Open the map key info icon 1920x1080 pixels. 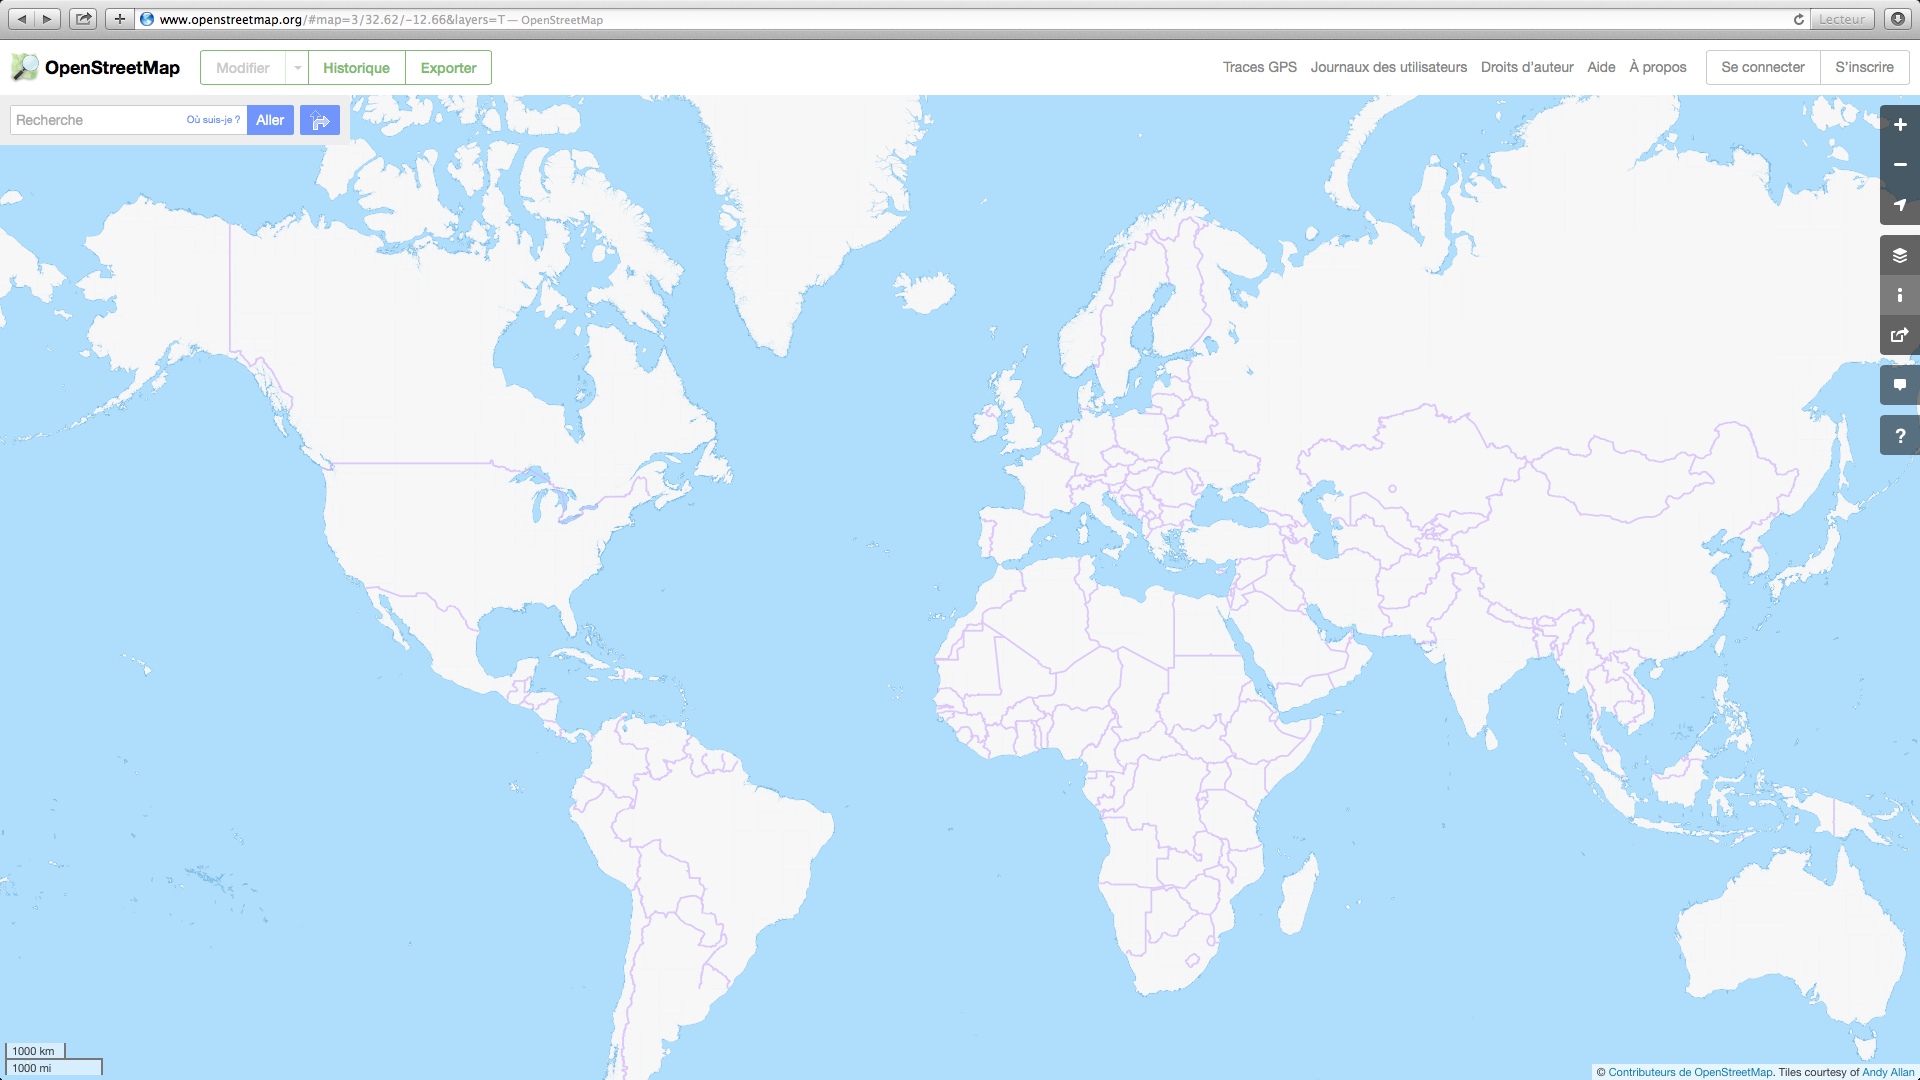[x=1899, y=295]
